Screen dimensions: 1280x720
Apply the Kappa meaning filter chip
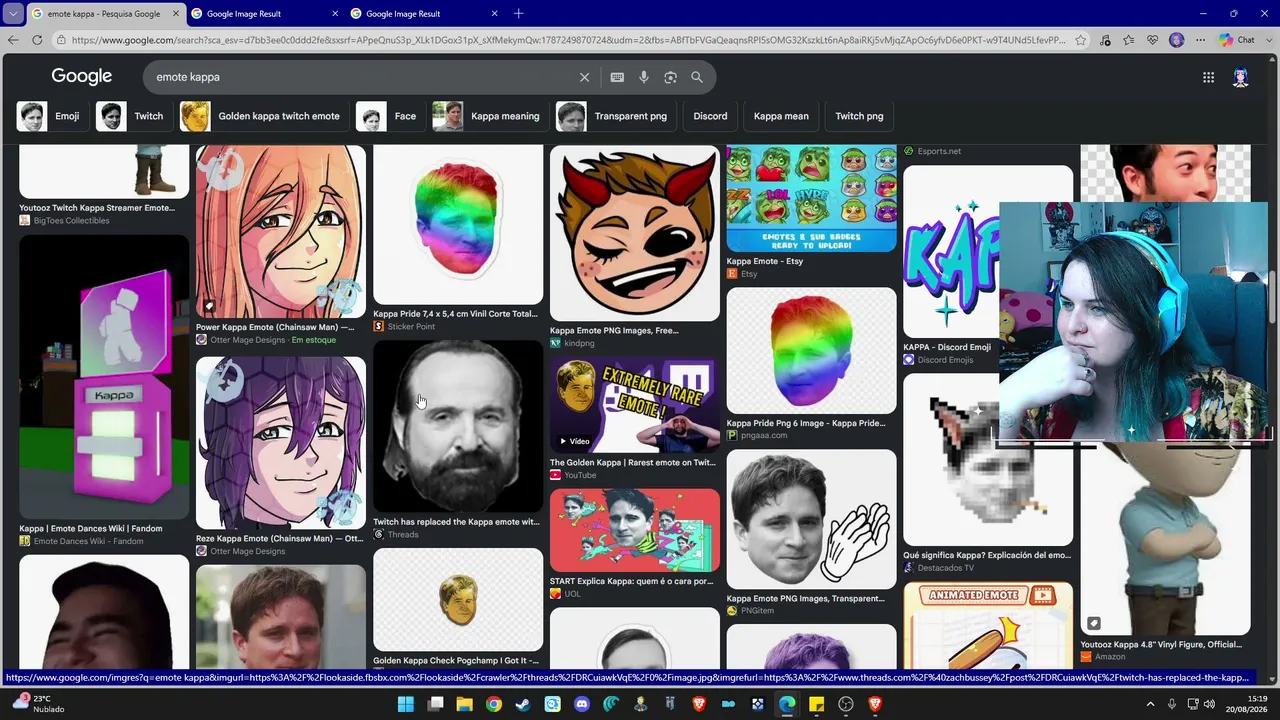coord(489,116)
